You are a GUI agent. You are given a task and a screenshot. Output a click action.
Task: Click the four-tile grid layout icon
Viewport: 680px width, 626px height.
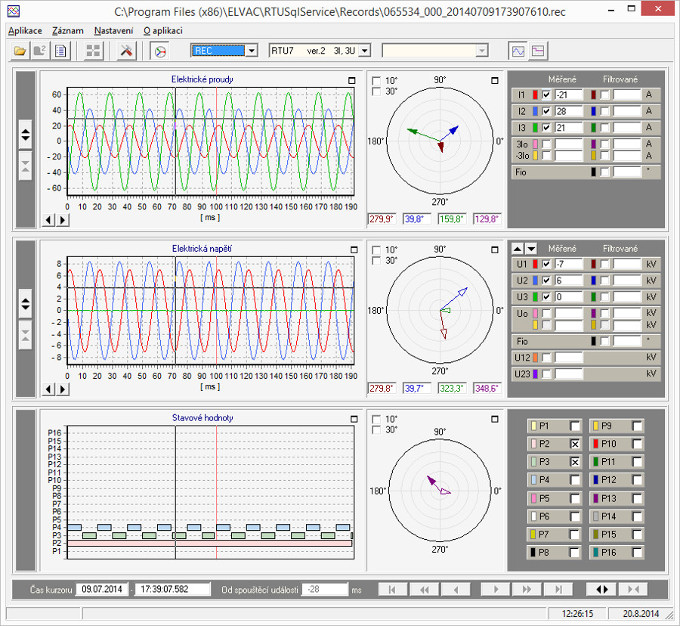point(93,51)
